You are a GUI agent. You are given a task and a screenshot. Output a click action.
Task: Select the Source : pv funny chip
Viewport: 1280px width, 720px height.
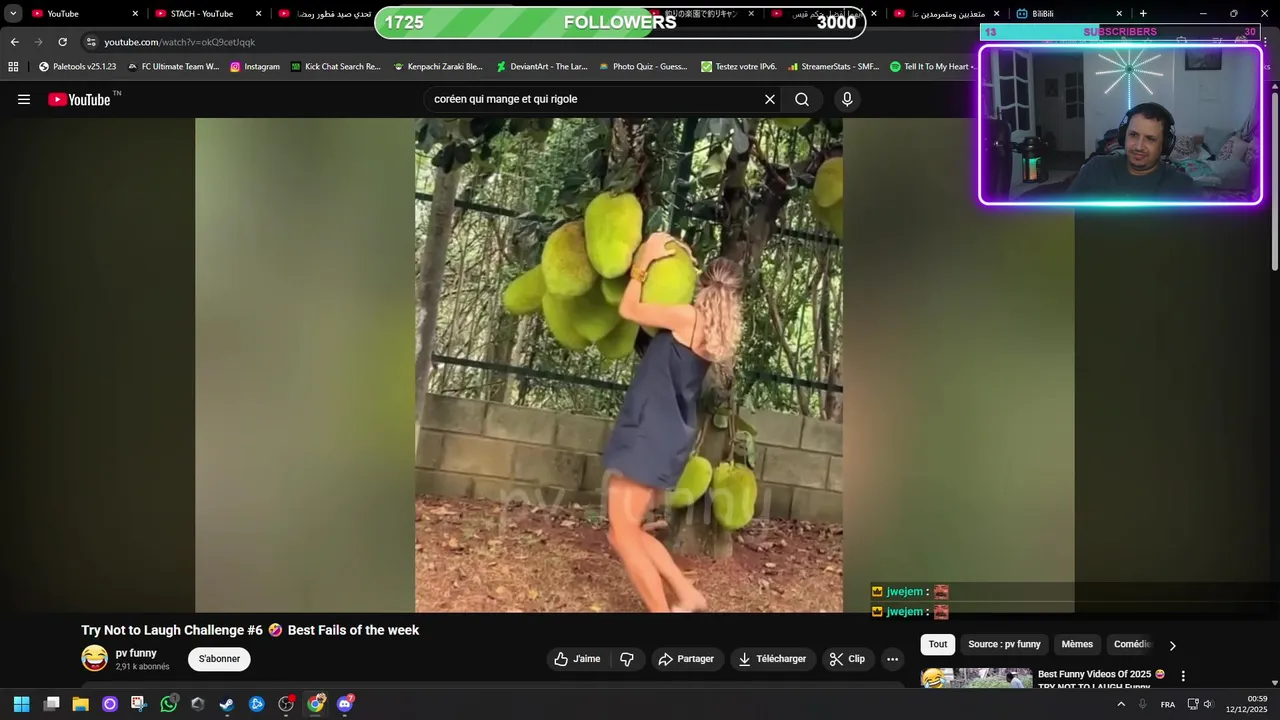[x=1004, y=645]
